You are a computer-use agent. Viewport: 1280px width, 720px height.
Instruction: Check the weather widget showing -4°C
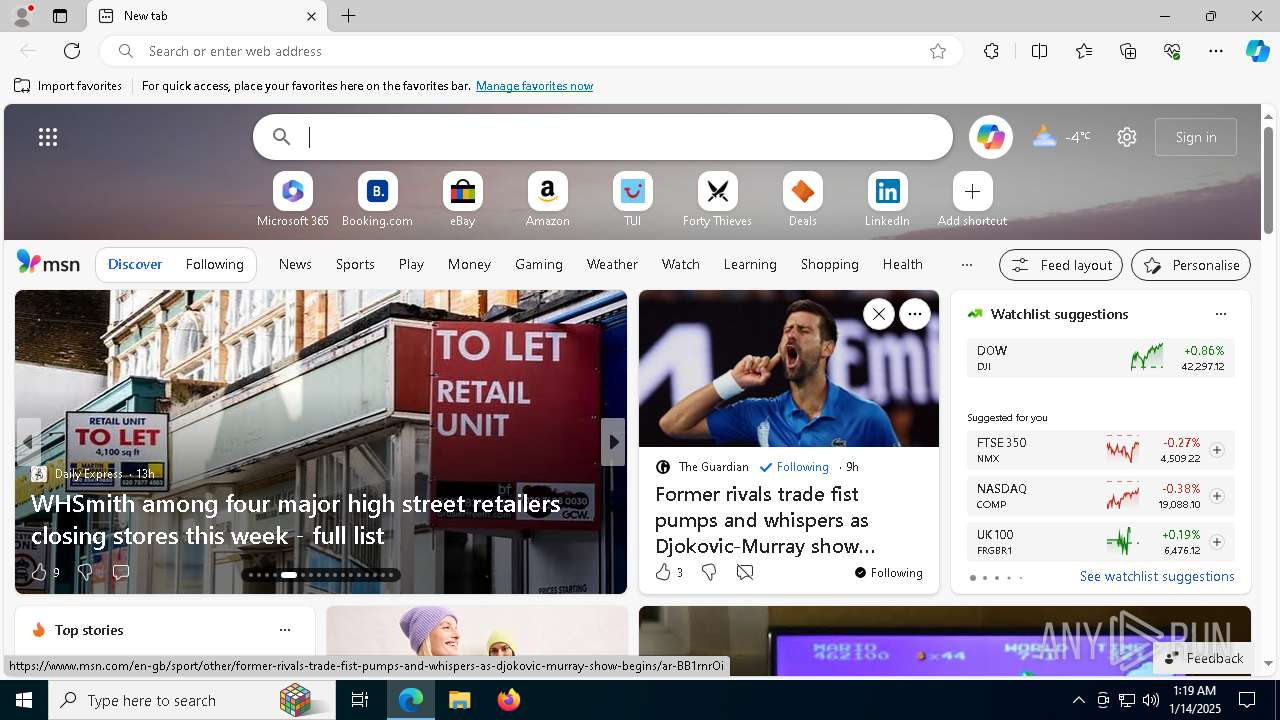click(x=1061, y=137)
